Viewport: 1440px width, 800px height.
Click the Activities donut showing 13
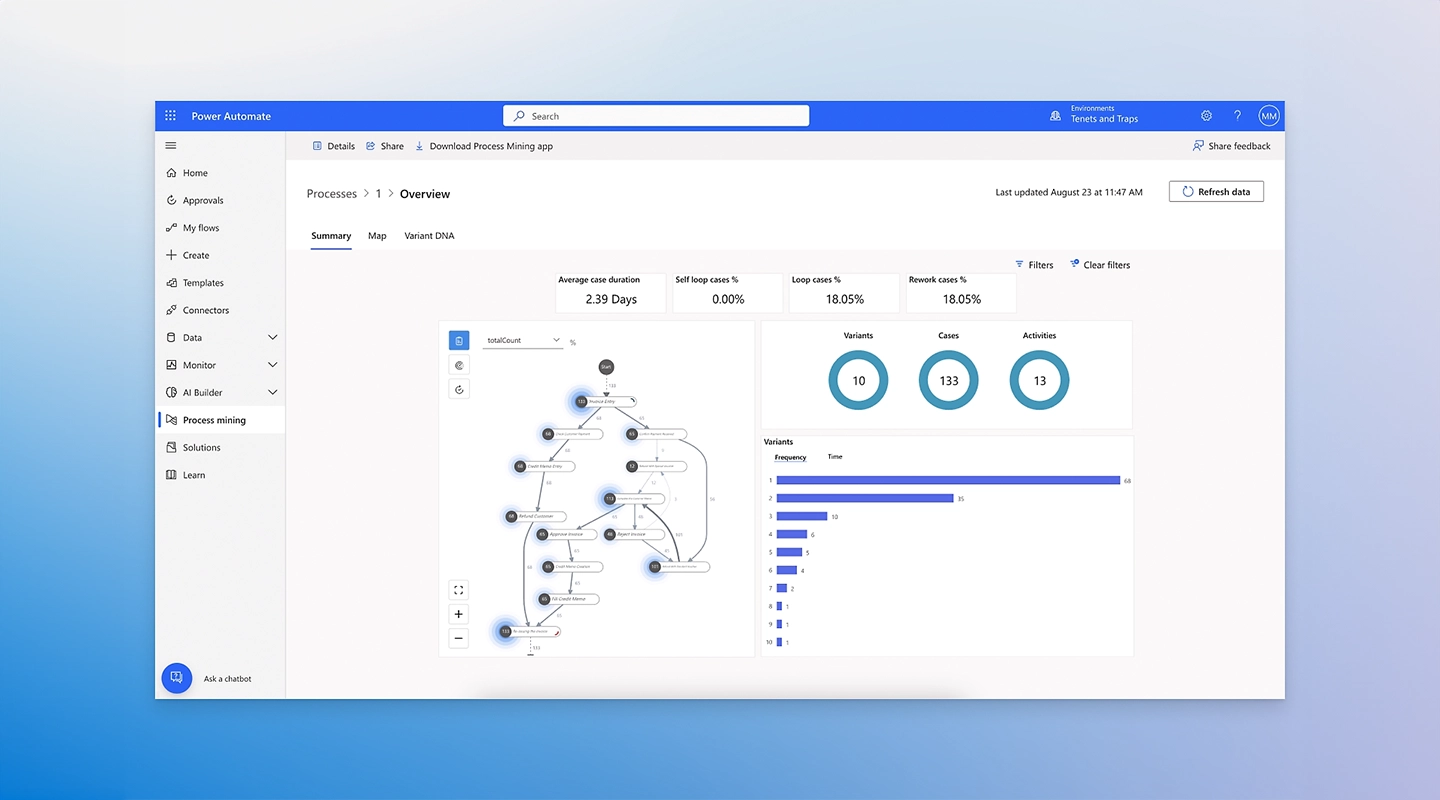click(x=1039, y=380)
